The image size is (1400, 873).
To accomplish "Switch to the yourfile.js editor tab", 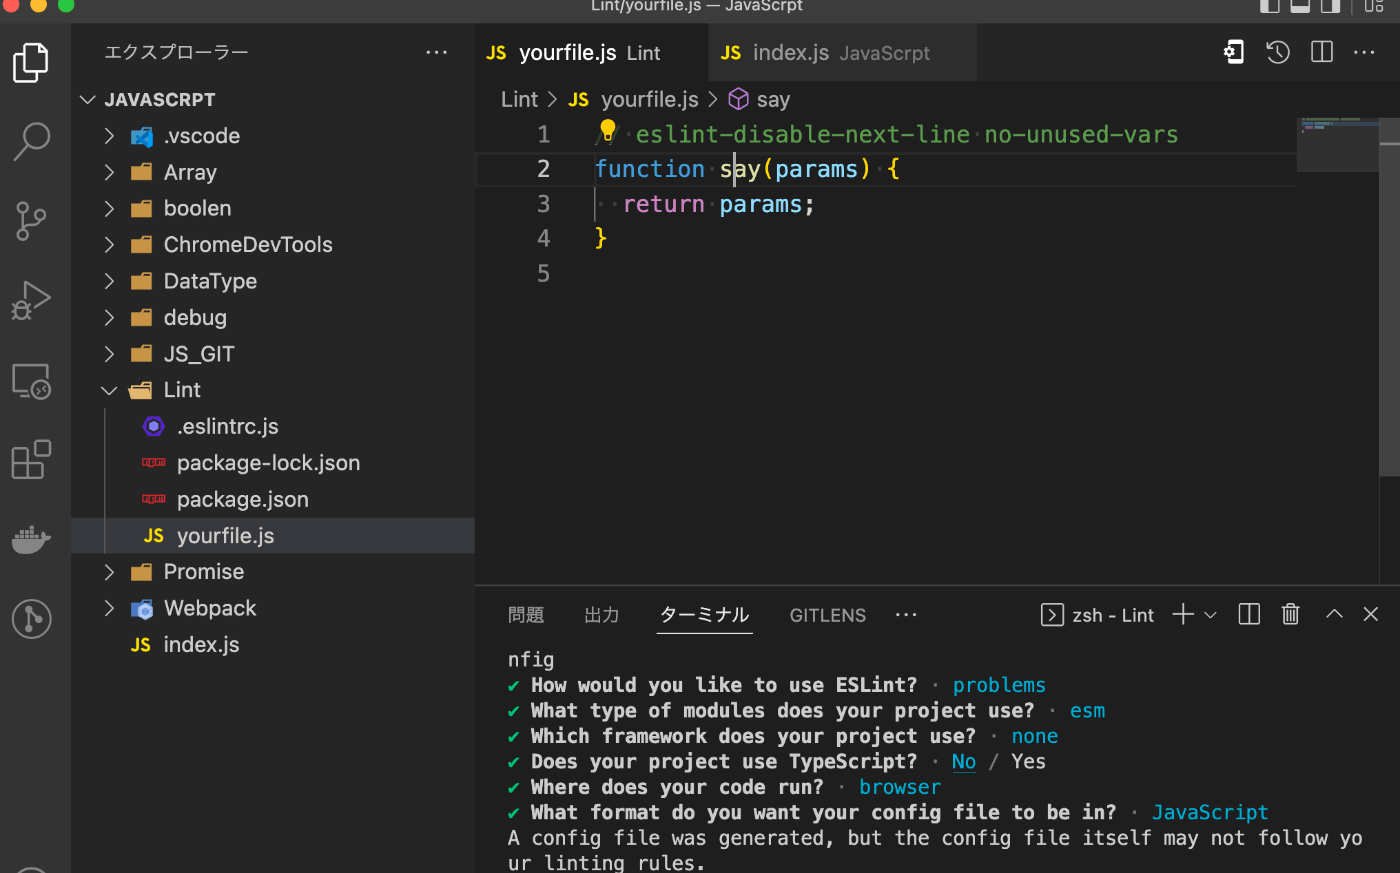I will click(592, 53).
